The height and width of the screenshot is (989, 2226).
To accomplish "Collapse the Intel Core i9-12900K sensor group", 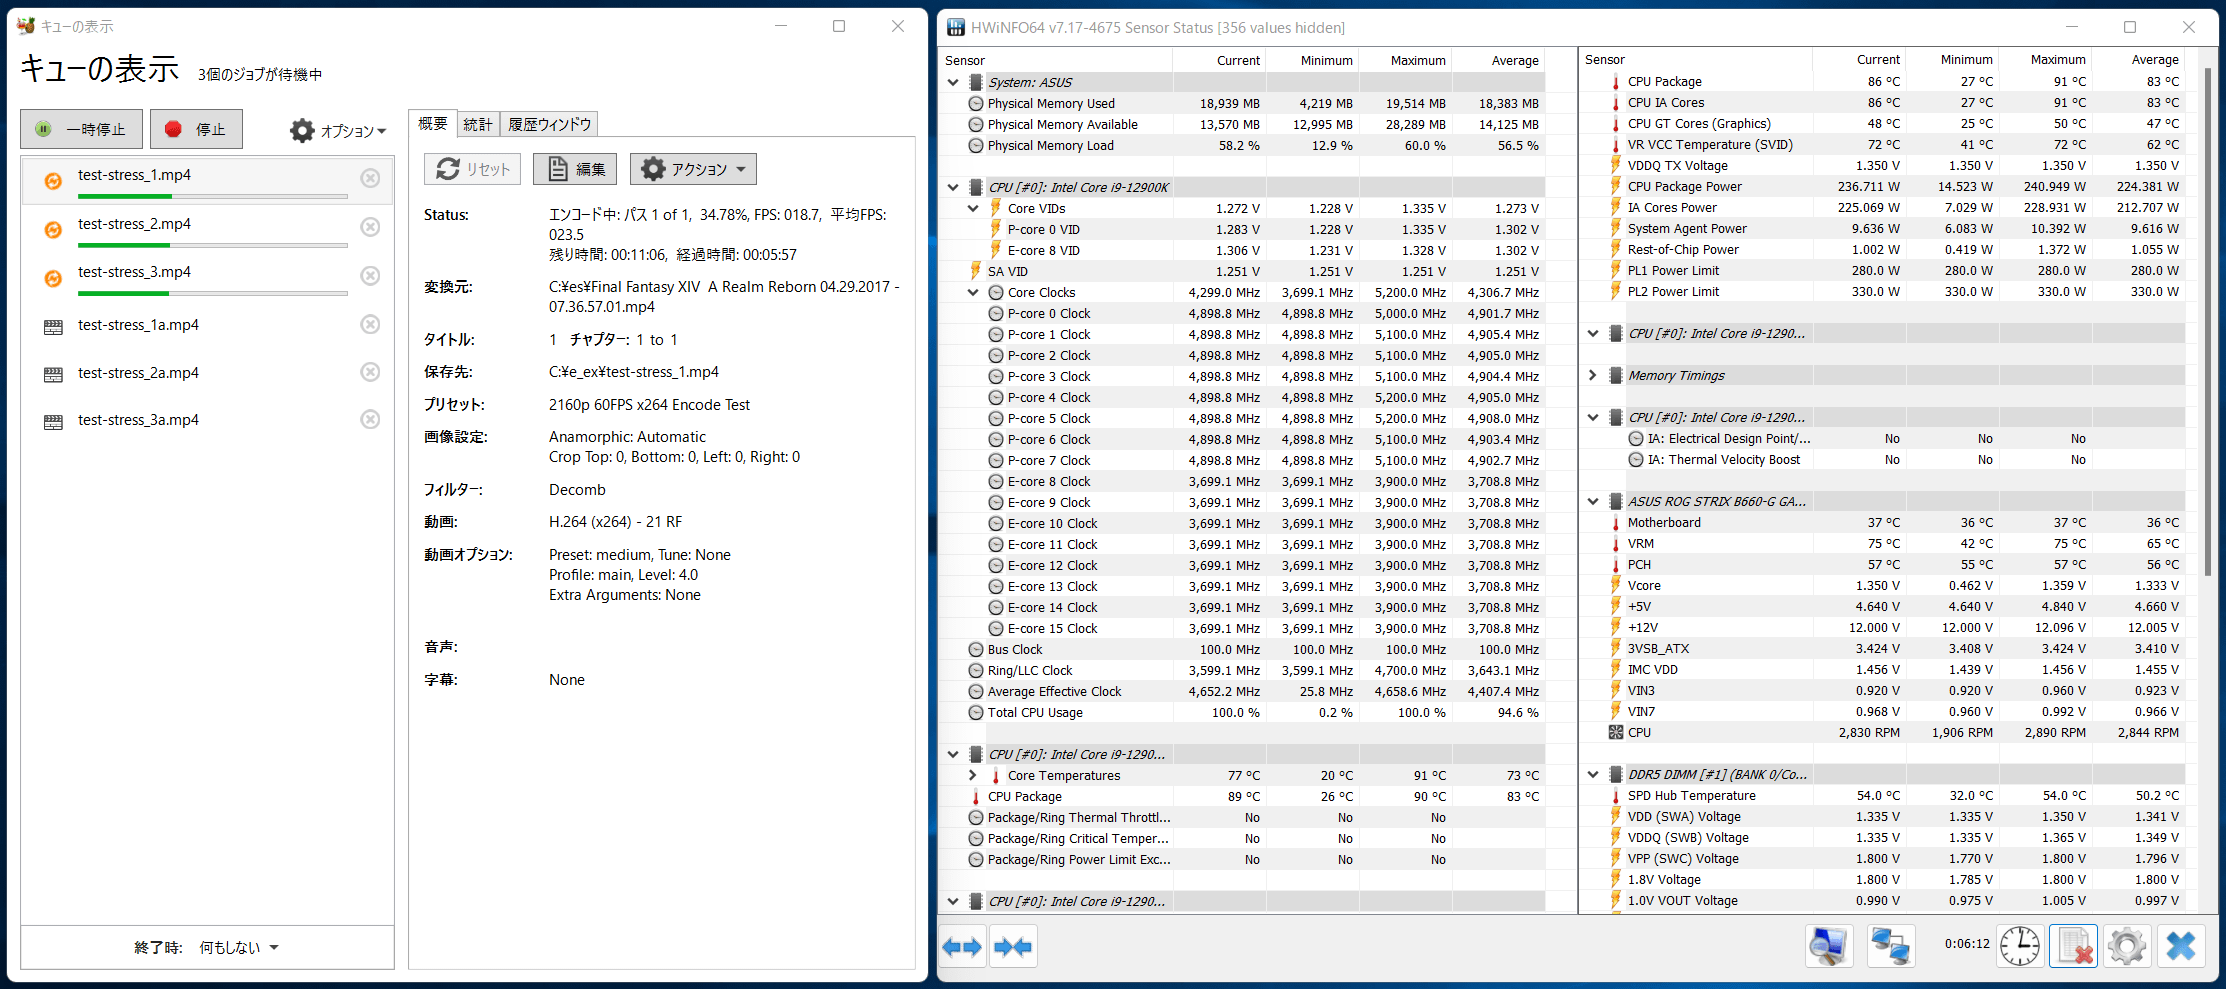I will [x=953, y=187].
